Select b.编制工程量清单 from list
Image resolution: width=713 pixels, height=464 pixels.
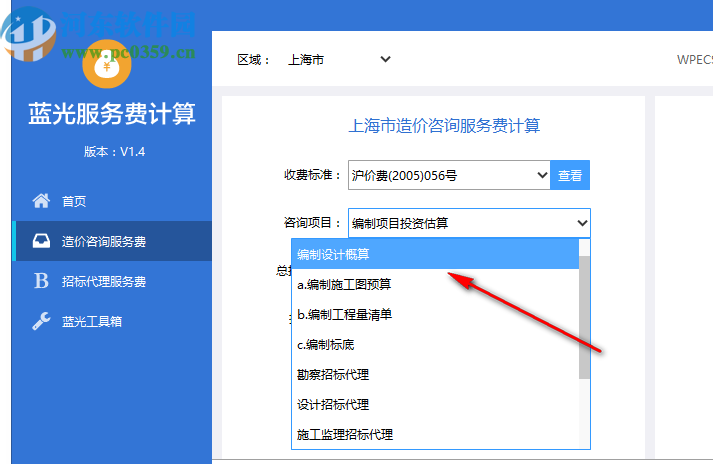(435, 314)
